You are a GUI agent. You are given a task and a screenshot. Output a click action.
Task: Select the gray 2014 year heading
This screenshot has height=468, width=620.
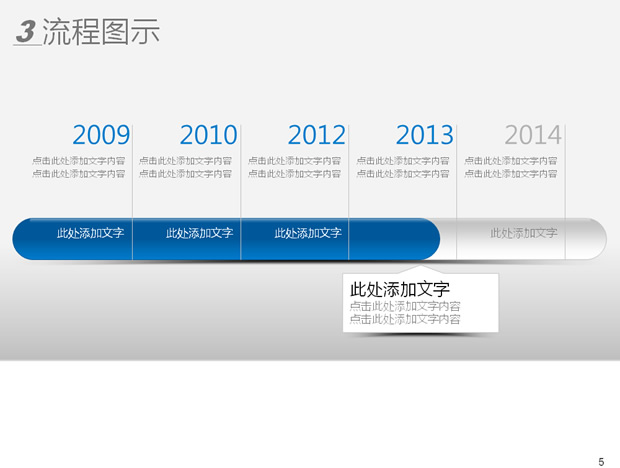tap(533, 135)
